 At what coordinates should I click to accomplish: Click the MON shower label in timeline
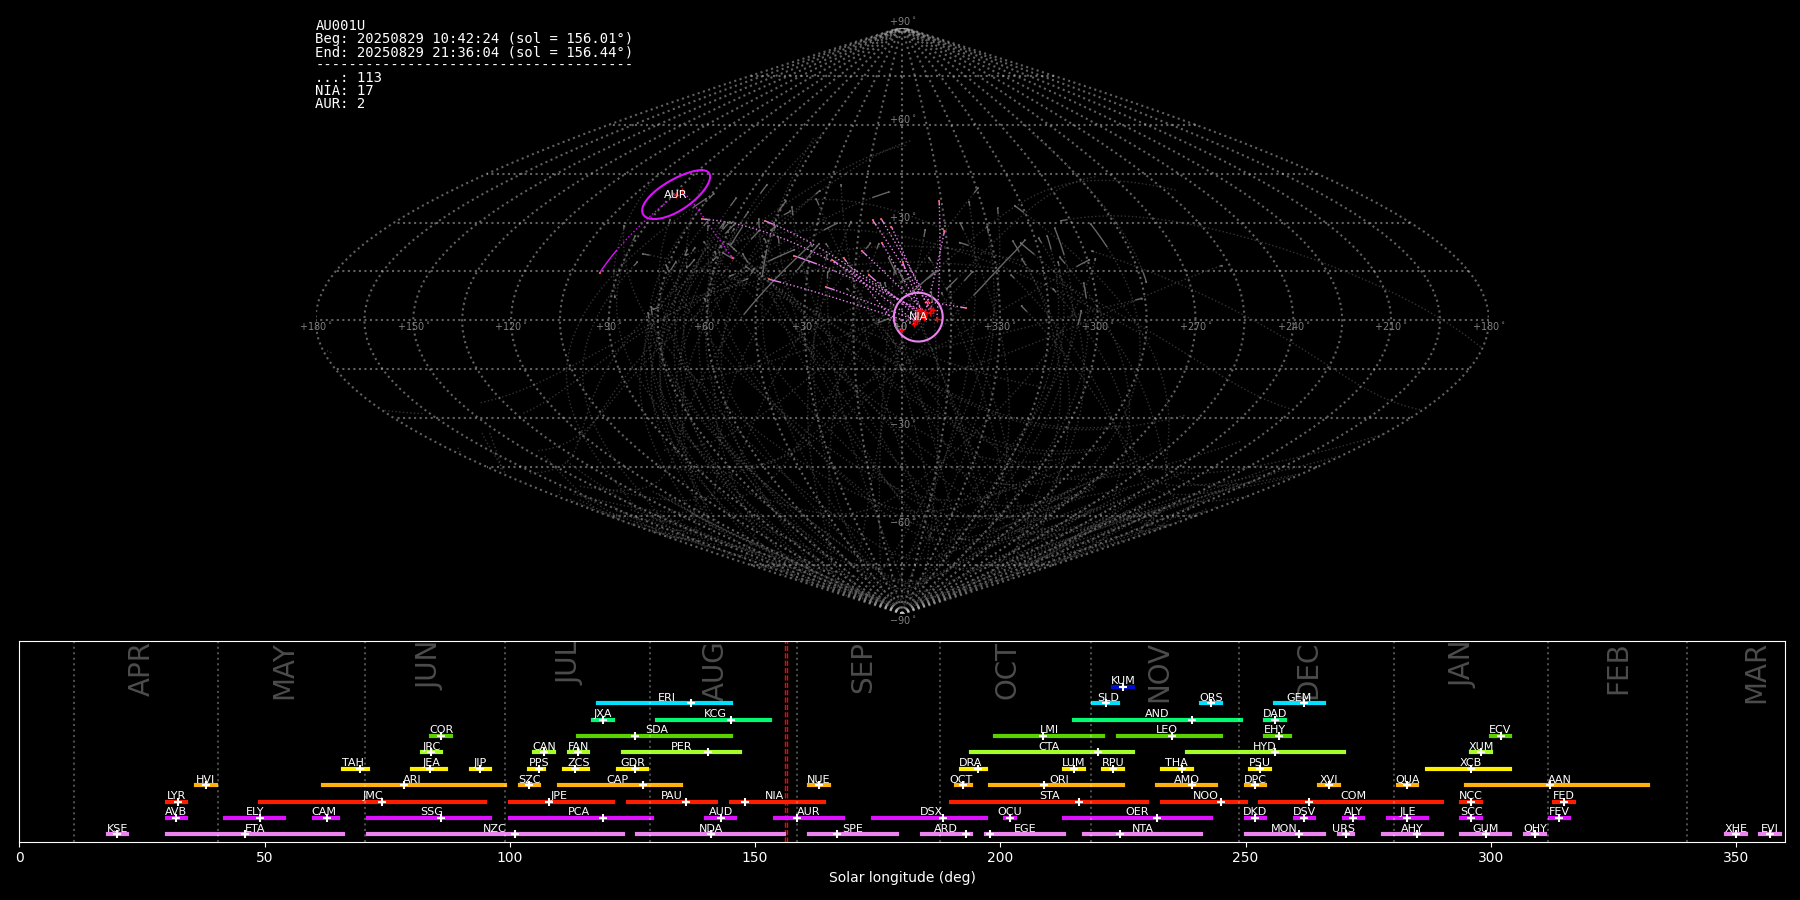pyautogui.click(x=1284, y=829)
